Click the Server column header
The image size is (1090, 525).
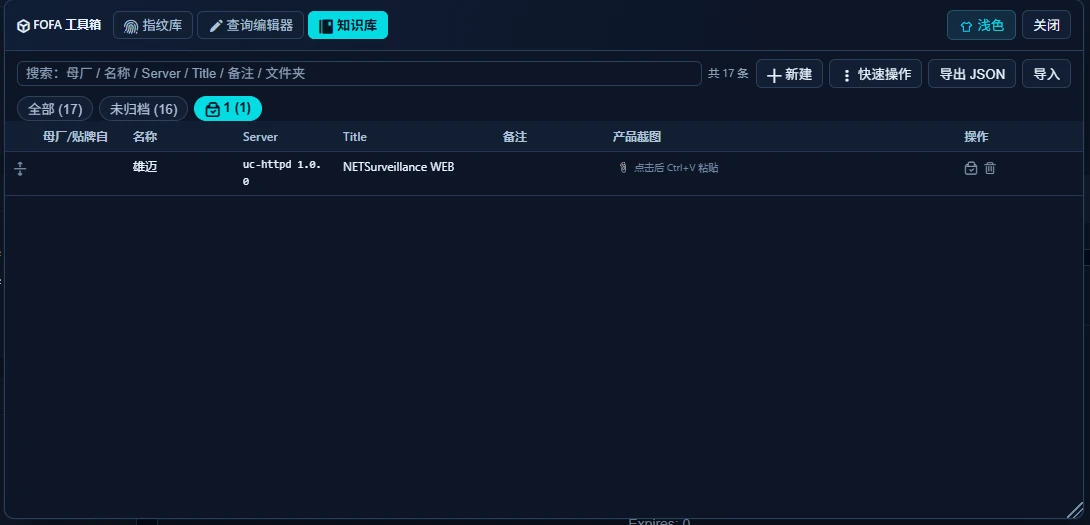coord(260,137)
